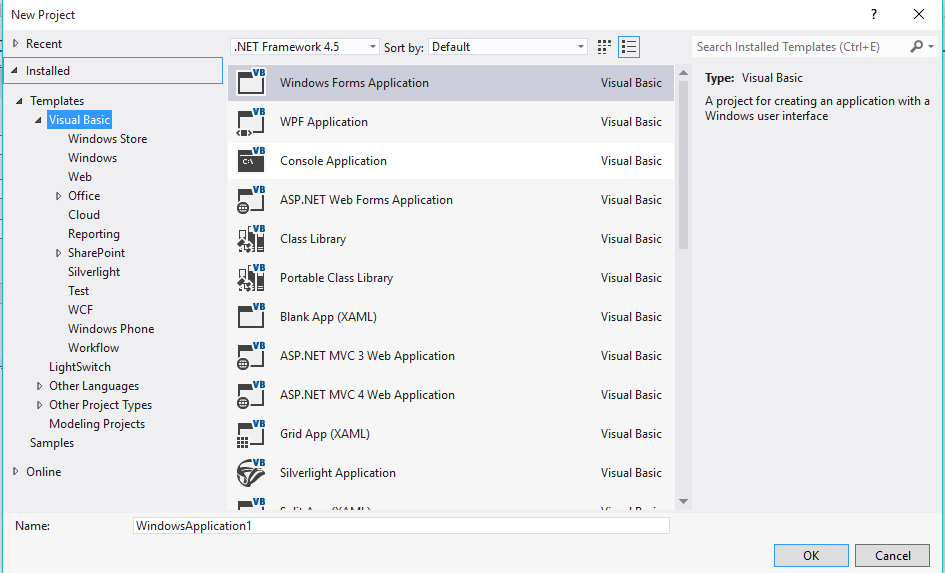This screenshot has width=945, height=573.
Task: Select the "Grid App (XAML)" row text
Action: [x=325, y=434]
